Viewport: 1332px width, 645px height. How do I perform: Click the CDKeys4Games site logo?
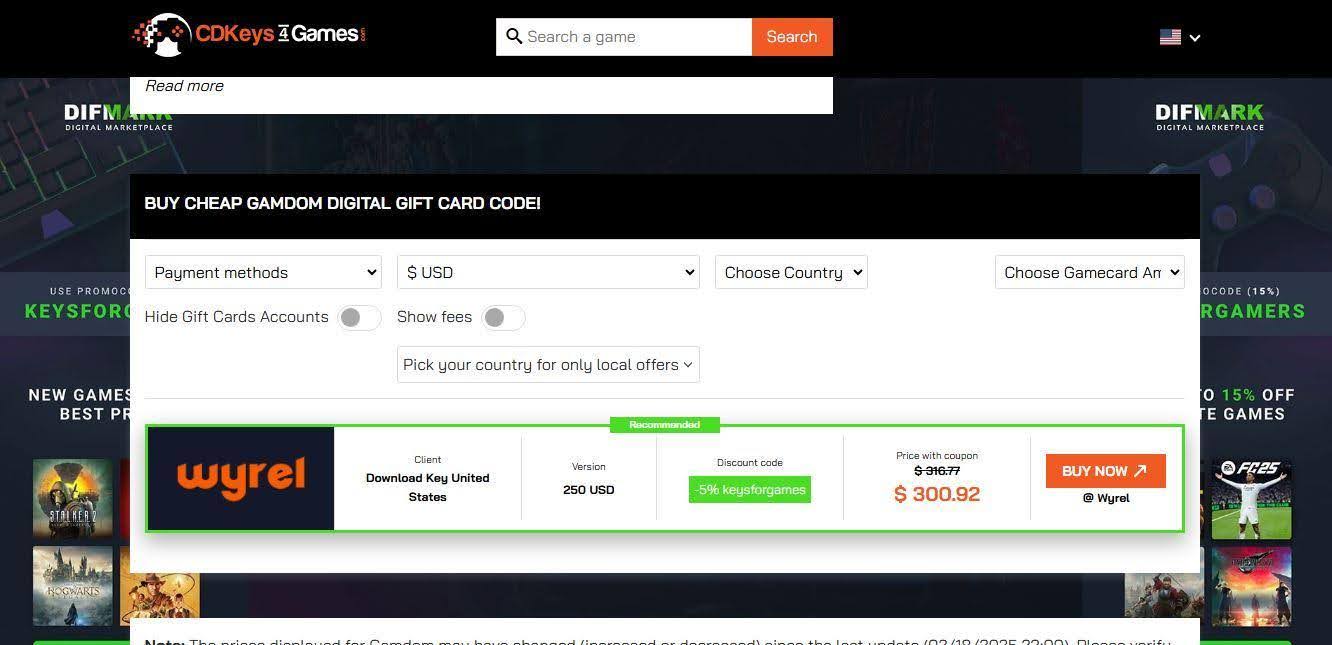tap(249, 36)
